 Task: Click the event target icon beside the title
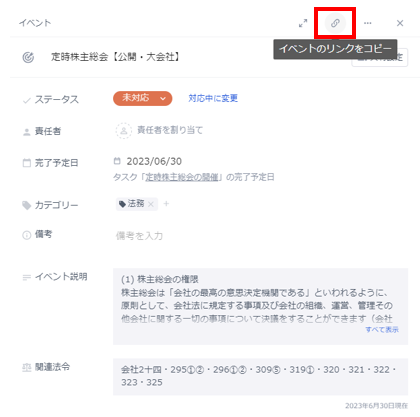(28, 57)
